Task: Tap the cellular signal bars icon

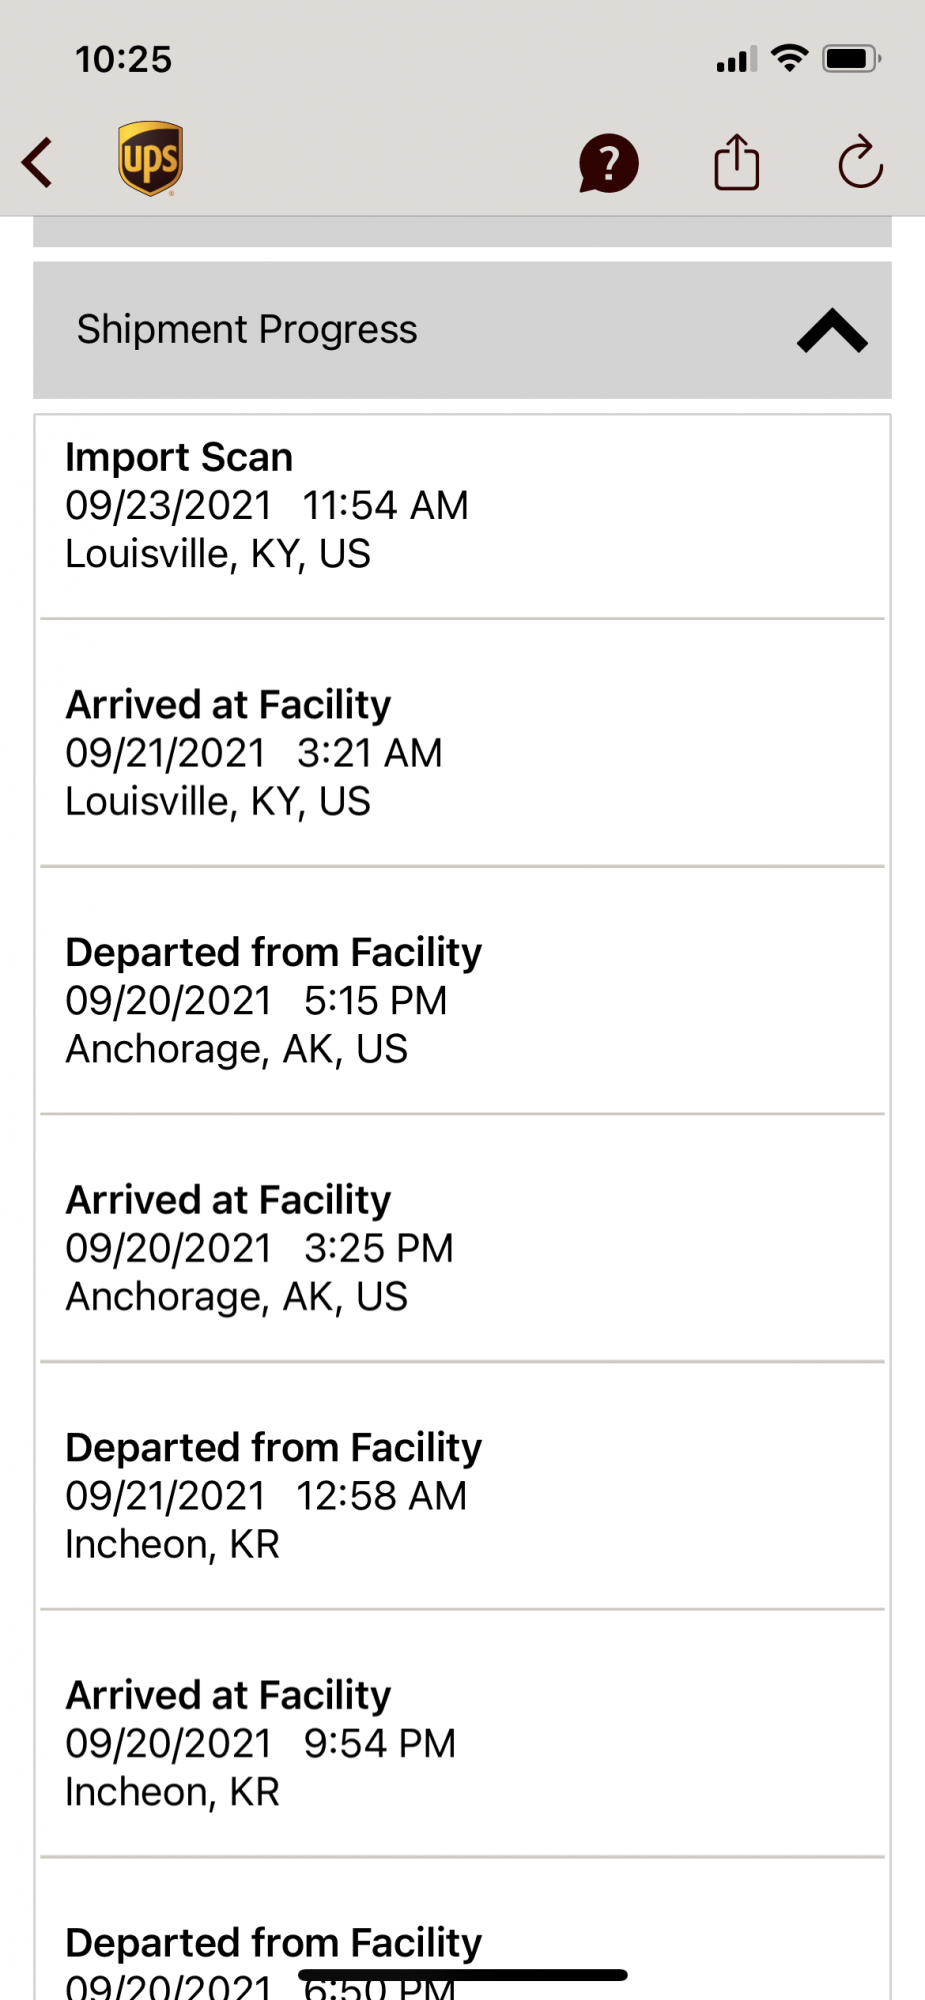Action: [x=736, y=60]
